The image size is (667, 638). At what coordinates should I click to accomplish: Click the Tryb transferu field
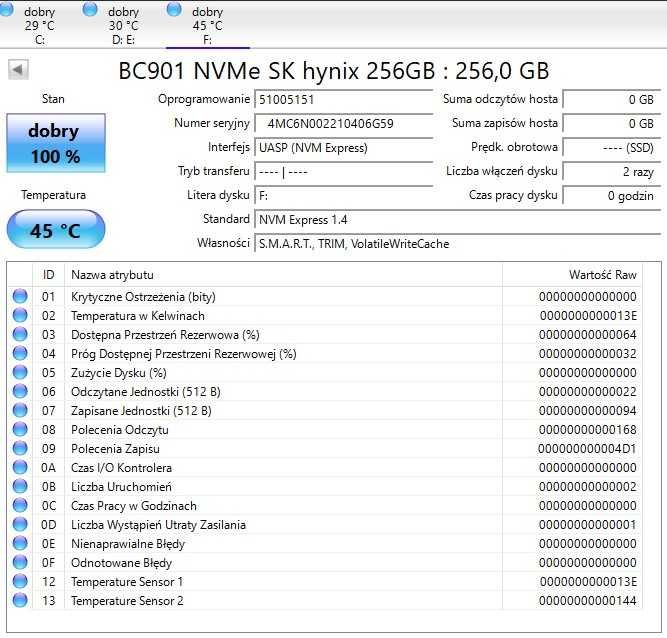point(344,172)
